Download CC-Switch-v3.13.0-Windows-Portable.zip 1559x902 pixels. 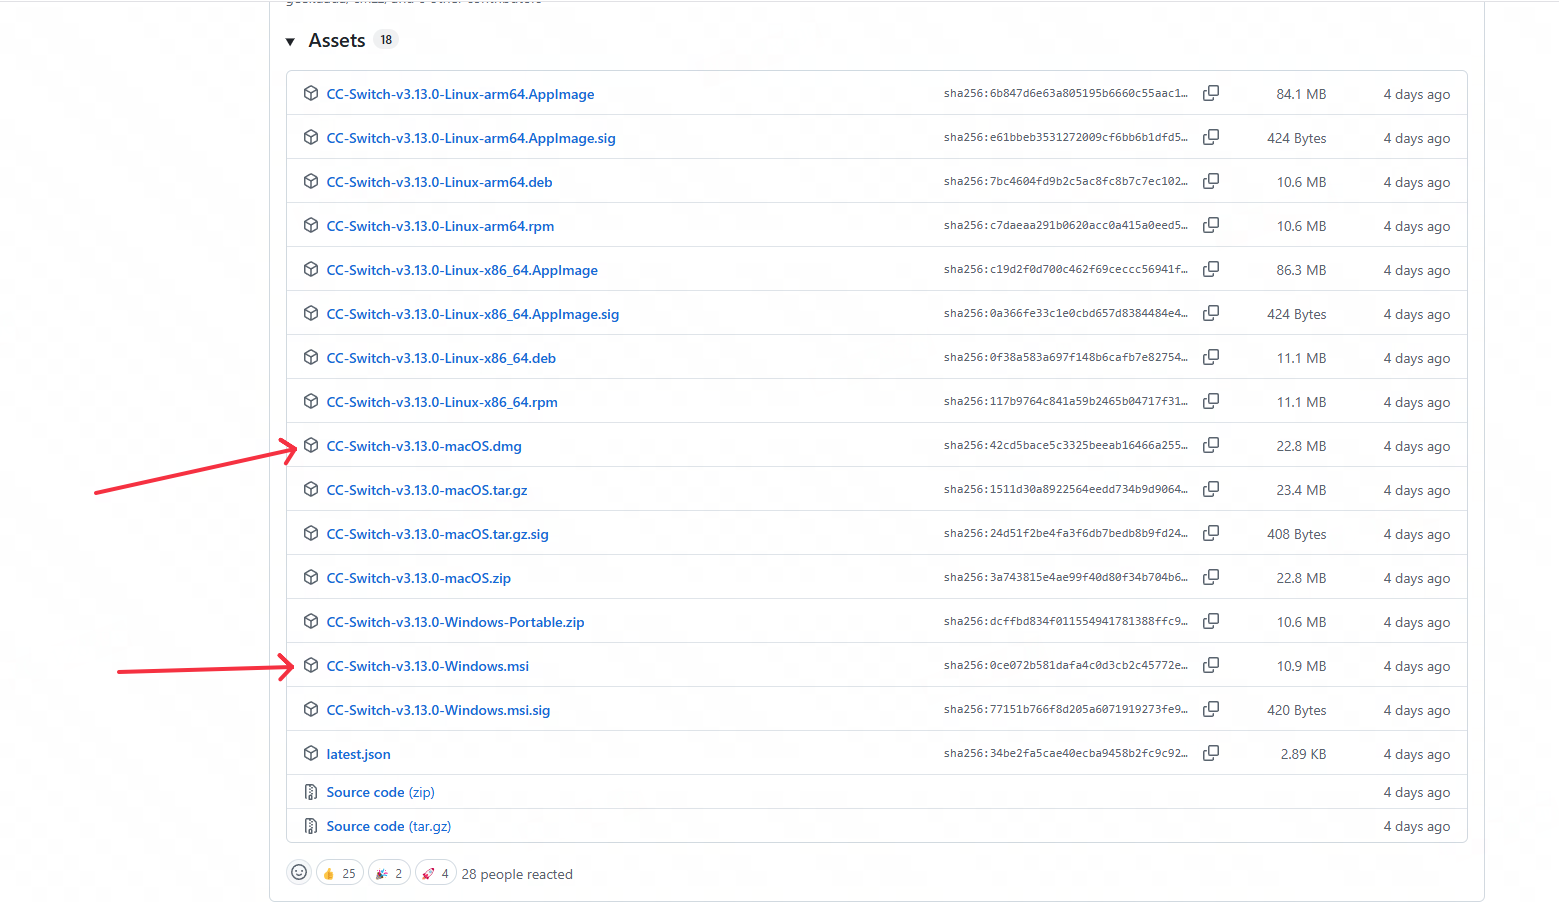(x=455, y=622)
